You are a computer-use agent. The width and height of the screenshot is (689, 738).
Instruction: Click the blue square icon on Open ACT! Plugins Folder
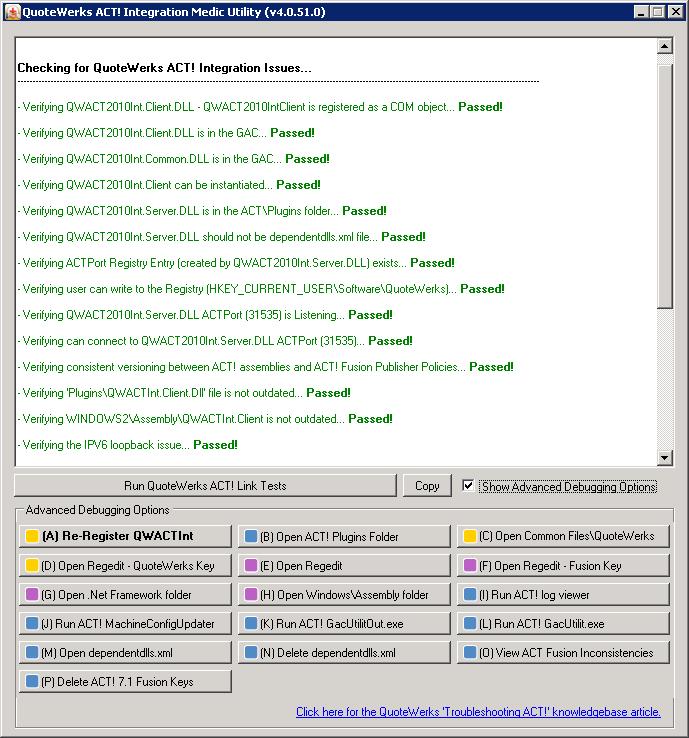[251, 536]
